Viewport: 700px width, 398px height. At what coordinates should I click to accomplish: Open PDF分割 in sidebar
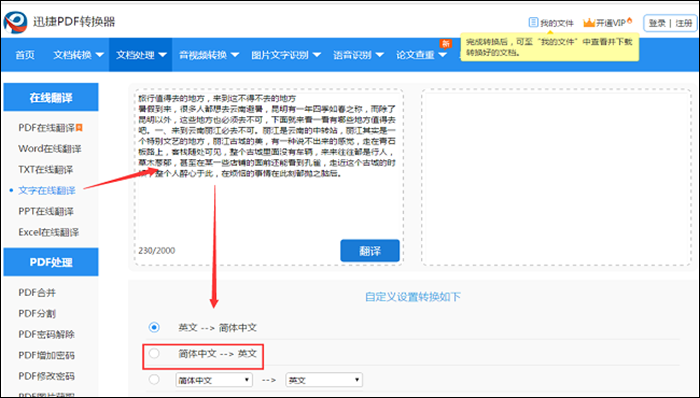coord(37,314)
